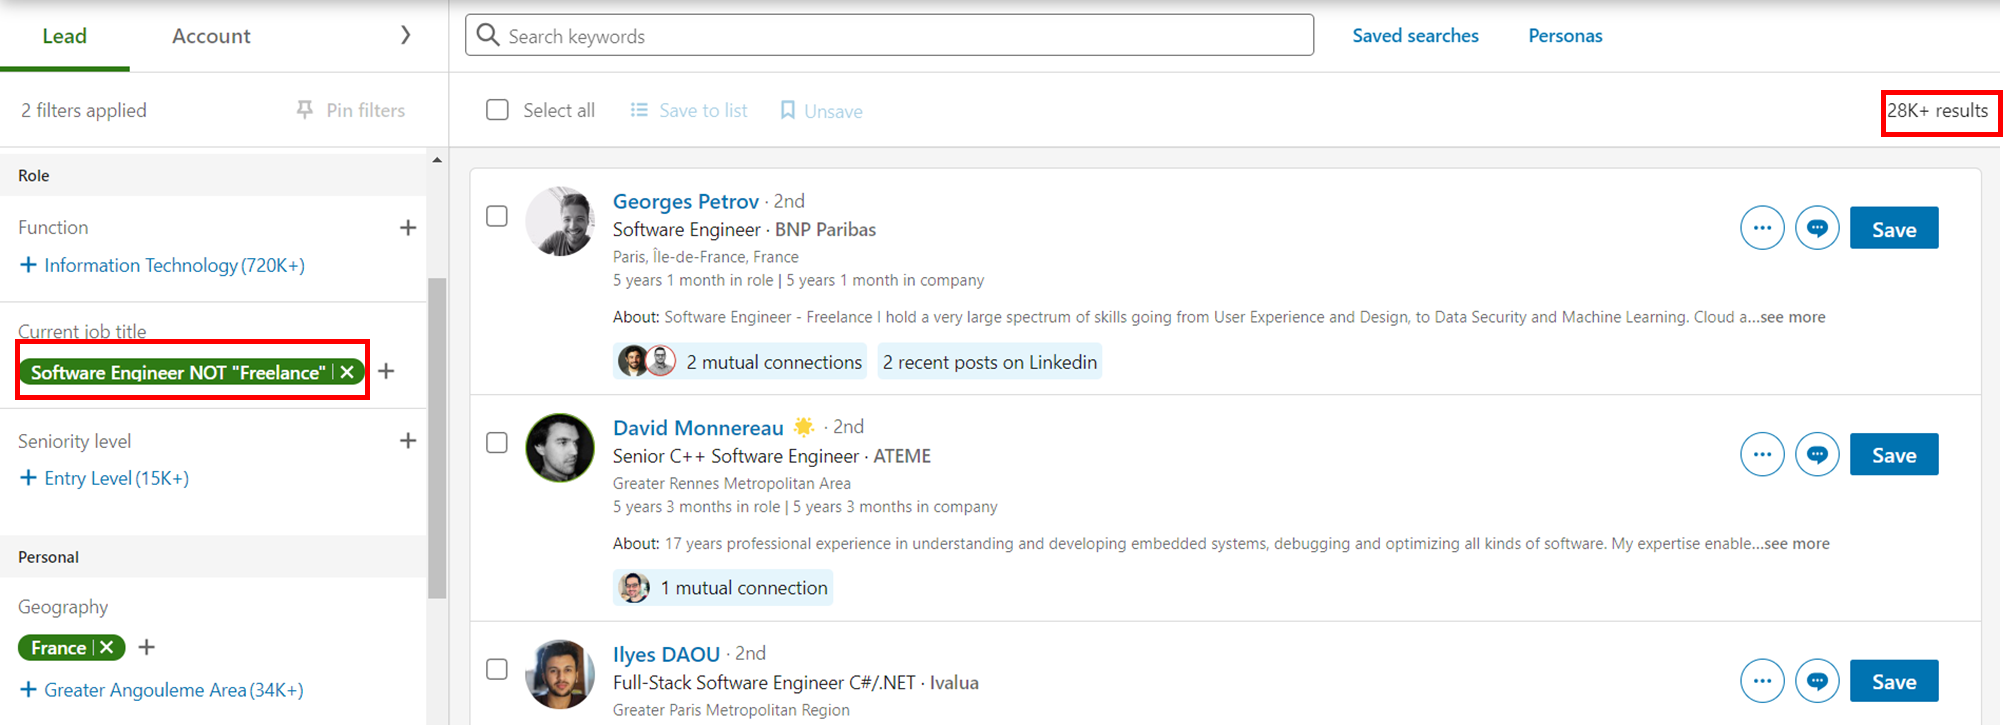Image resolution: width=2003 pixels, height=725 pixels.
Task: Click the chevron next to Account tab
Action: [405, 36]
